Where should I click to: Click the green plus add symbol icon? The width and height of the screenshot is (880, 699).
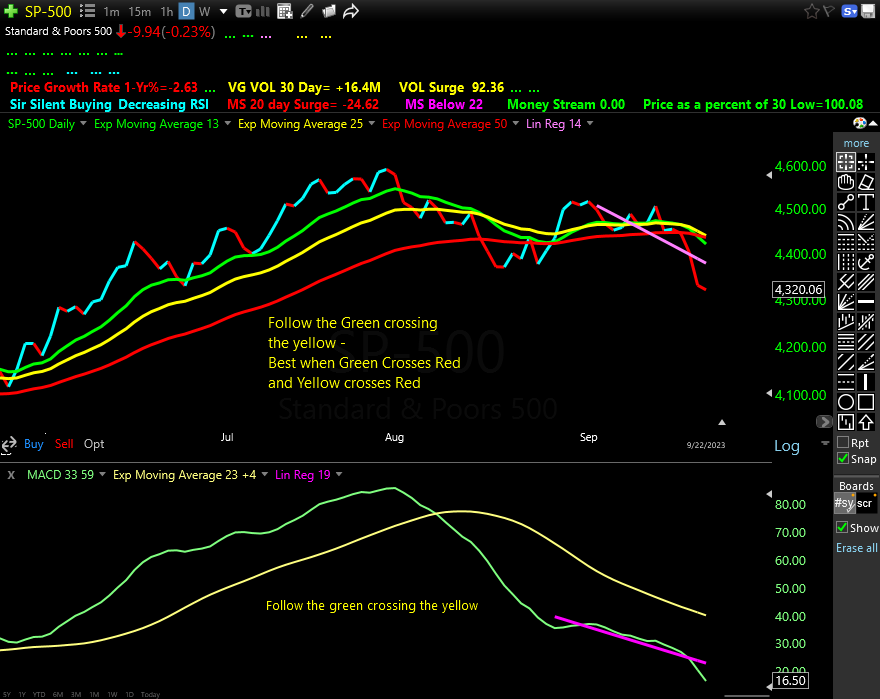10,11
